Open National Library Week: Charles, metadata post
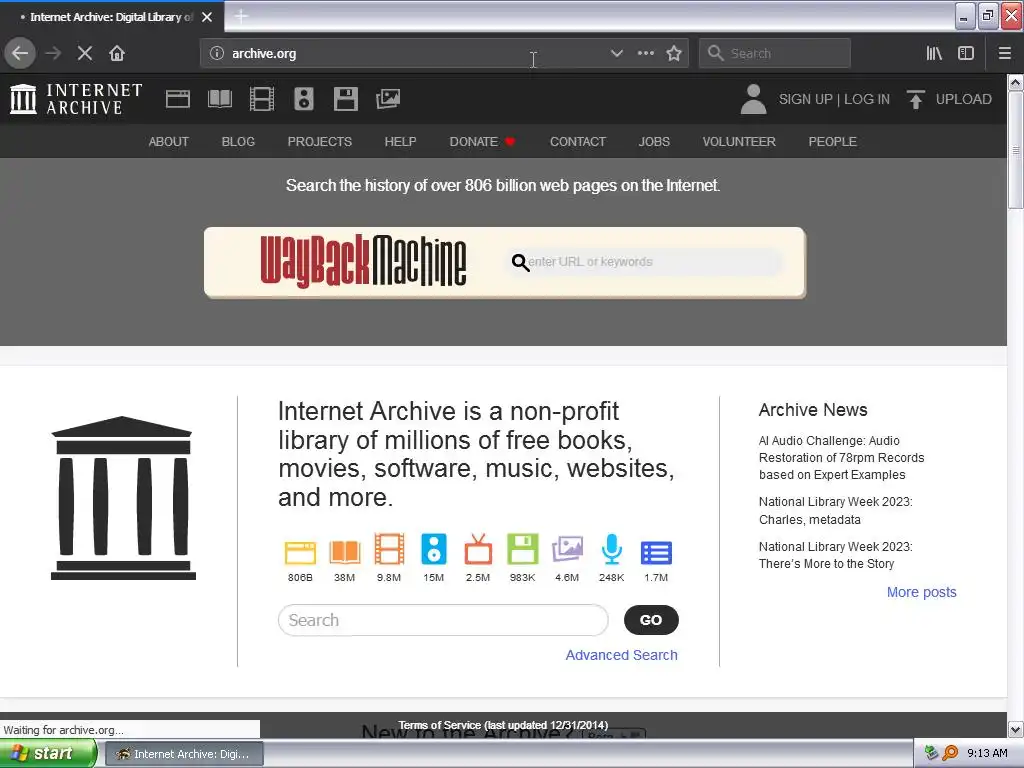The width and height of the screenshot is (1024, 768). pos(836,511)
